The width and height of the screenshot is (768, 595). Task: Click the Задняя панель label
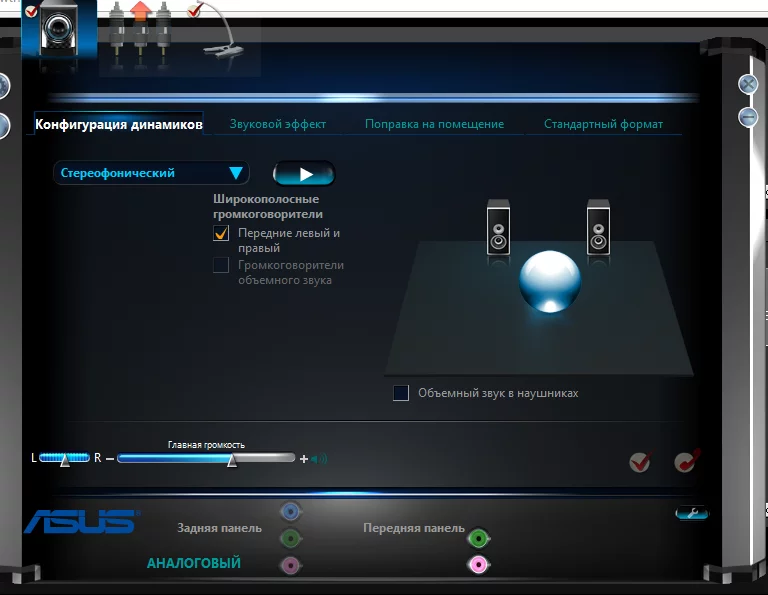click(219, 528)
